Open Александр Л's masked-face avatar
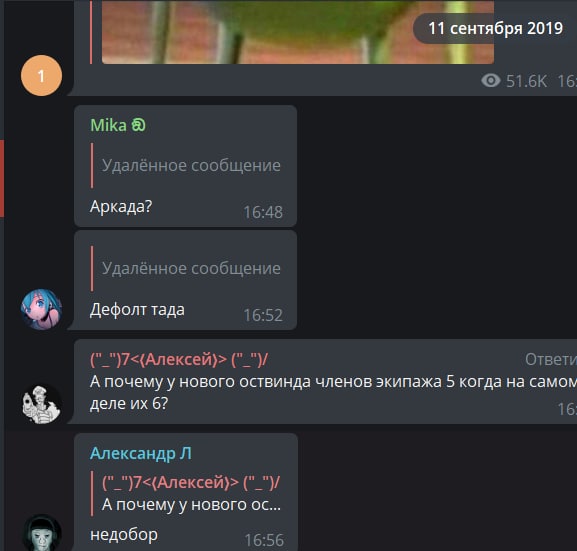Image resolution: width=577 pixels, height=551 pixels. (42, 533)
